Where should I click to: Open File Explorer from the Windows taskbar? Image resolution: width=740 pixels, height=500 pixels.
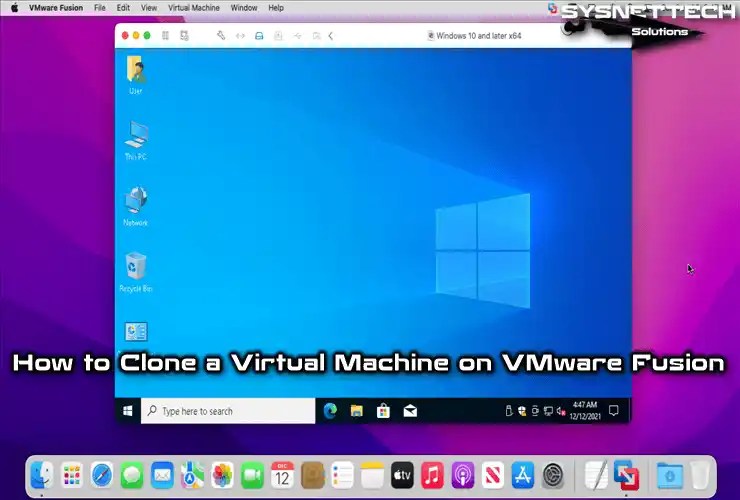coord(357,411)
